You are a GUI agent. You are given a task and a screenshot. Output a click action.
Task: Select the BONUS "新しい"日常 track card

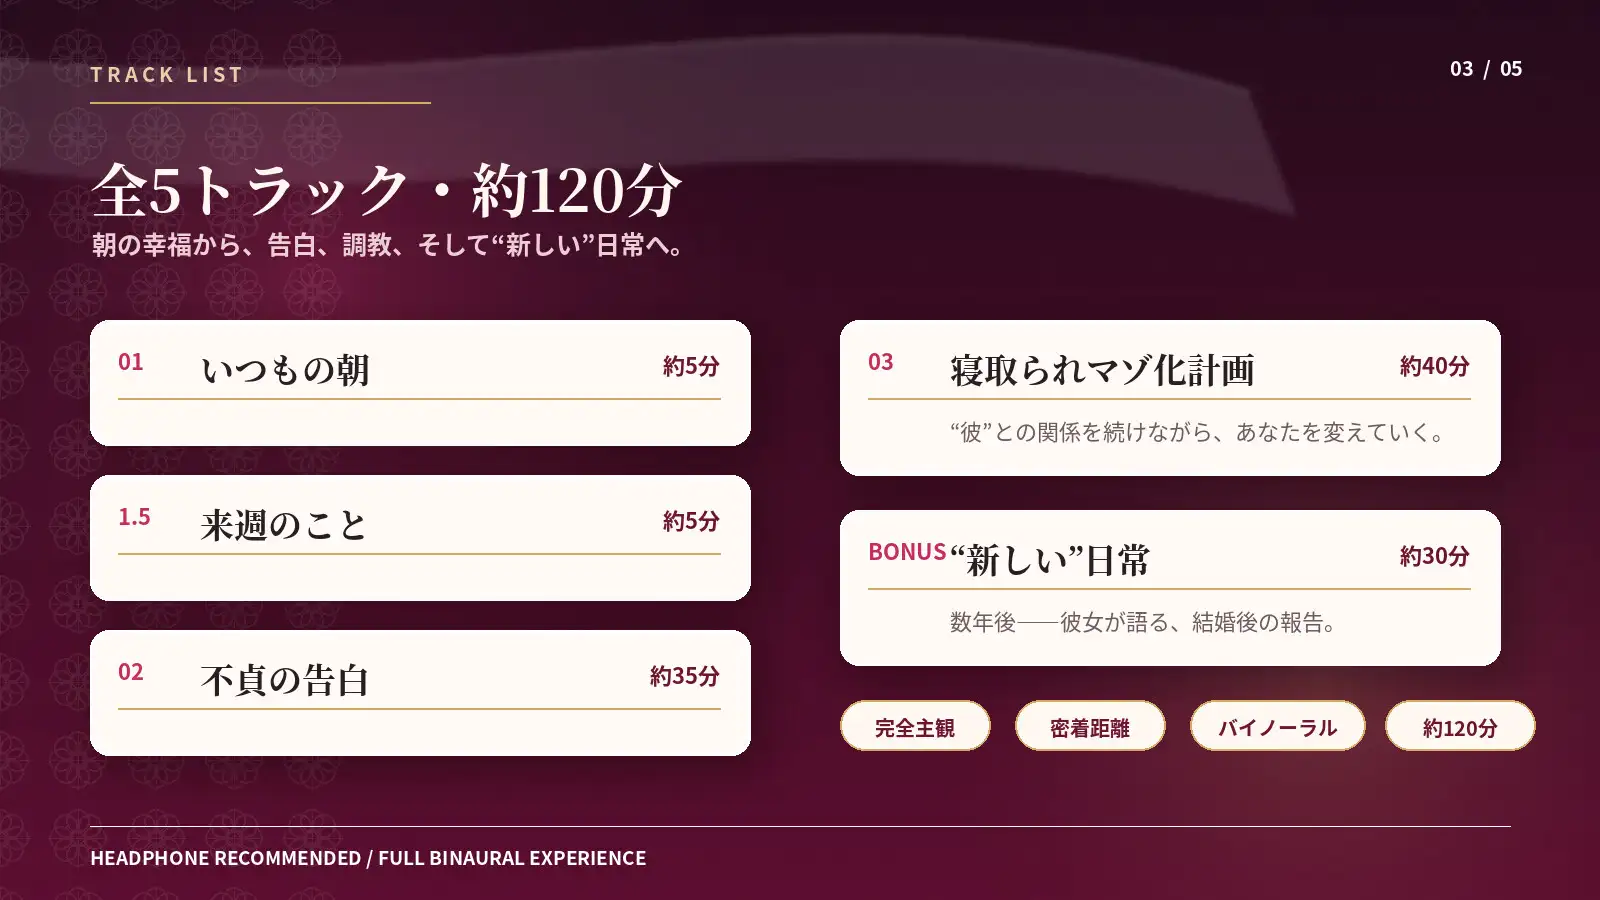[x=1170, y=588]
